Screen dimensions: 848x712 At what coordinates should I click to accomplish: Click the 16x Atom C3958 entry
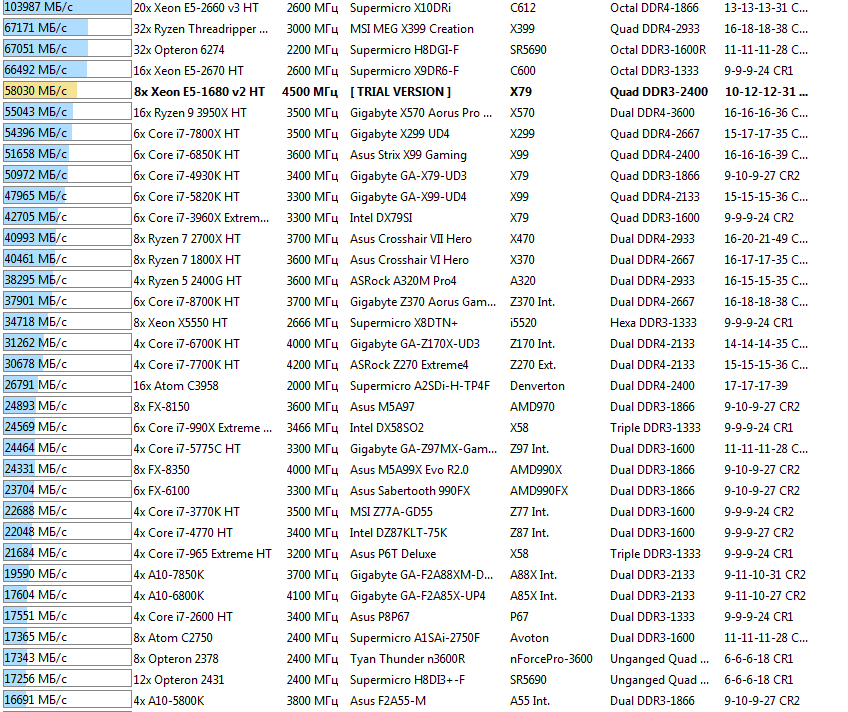176,387
